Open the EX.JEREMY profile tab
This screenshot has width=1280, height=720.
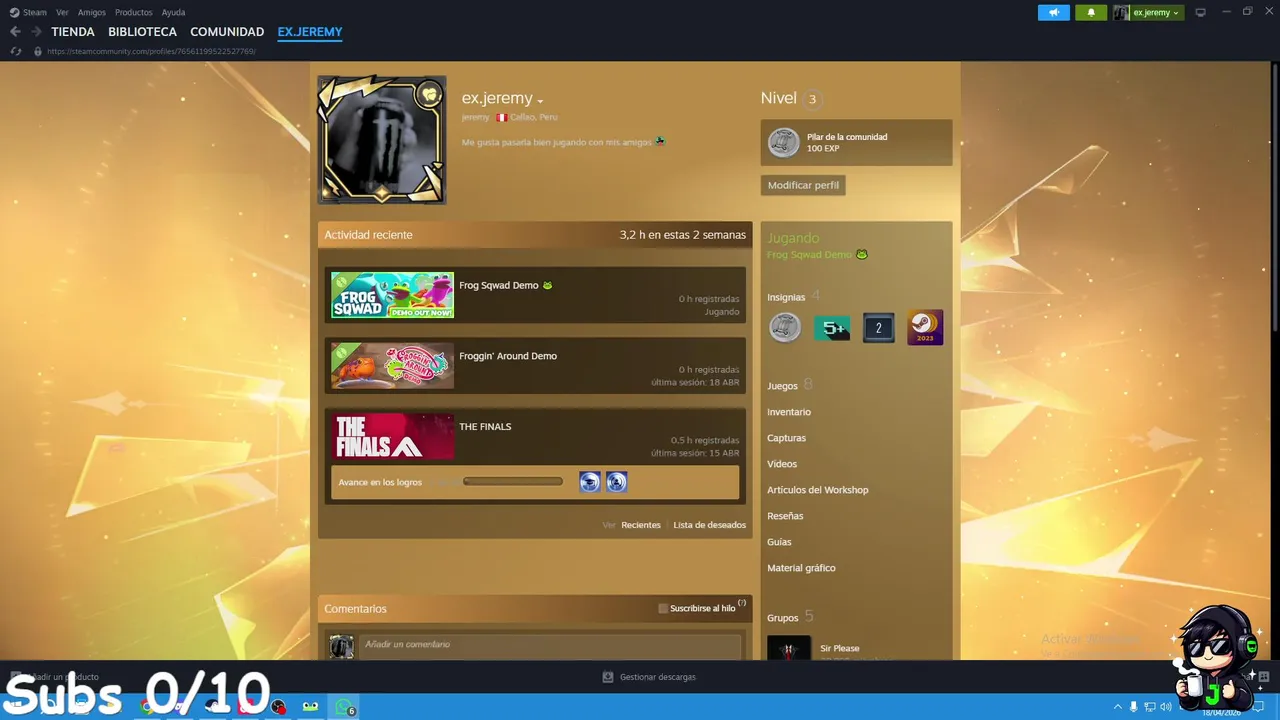point(310,32)
